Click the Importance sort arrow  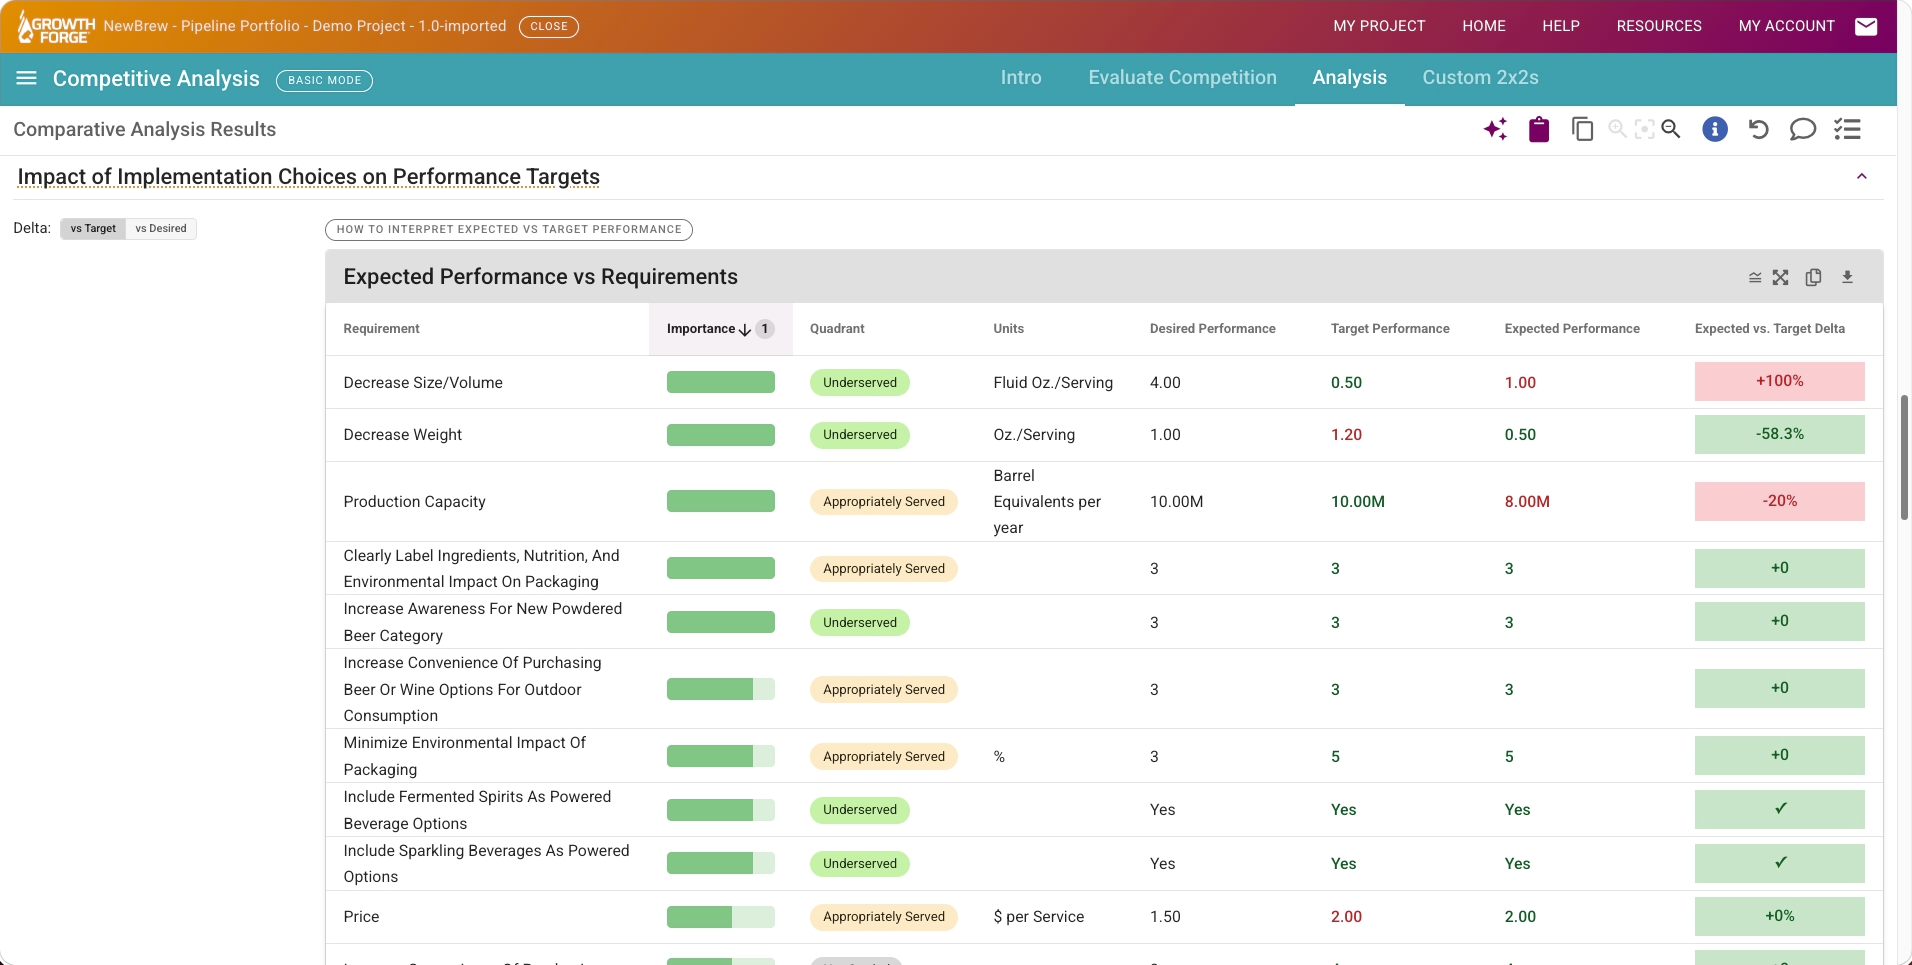click(744, 329)
